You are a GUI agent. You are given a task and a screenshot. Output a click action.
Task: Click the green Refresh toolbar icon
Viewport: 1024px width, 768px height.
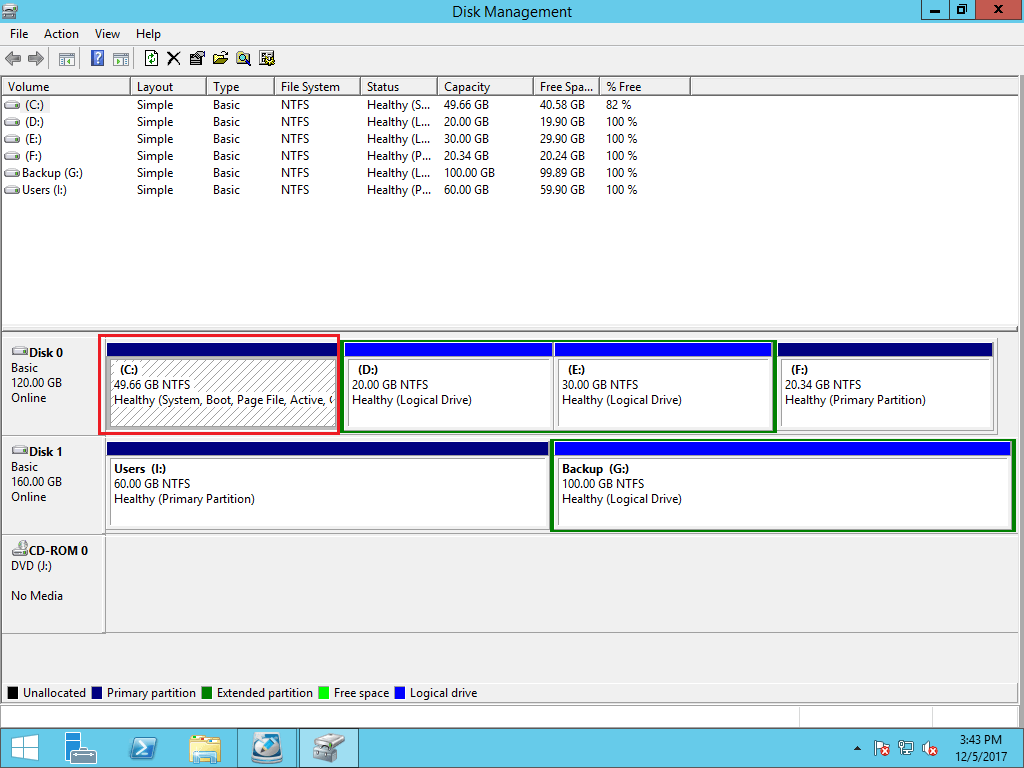point(152,59)
